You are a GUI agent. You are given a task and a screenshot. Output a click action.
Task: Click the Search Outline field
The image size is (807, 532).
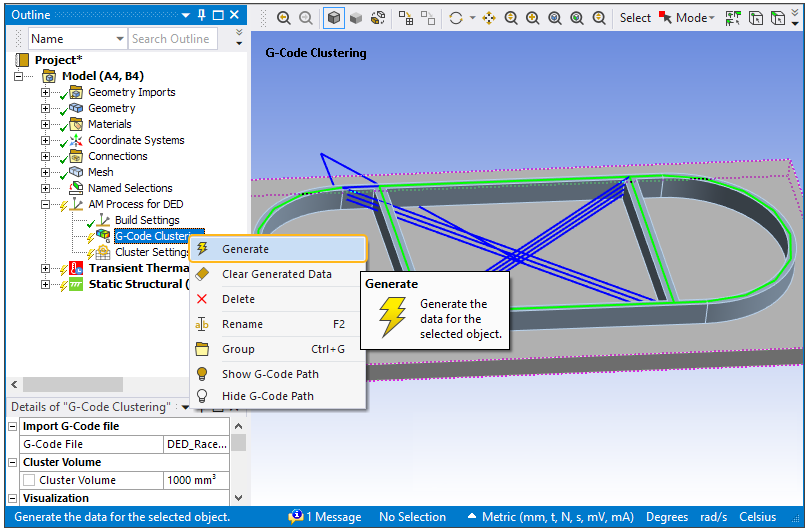point(172,39)
